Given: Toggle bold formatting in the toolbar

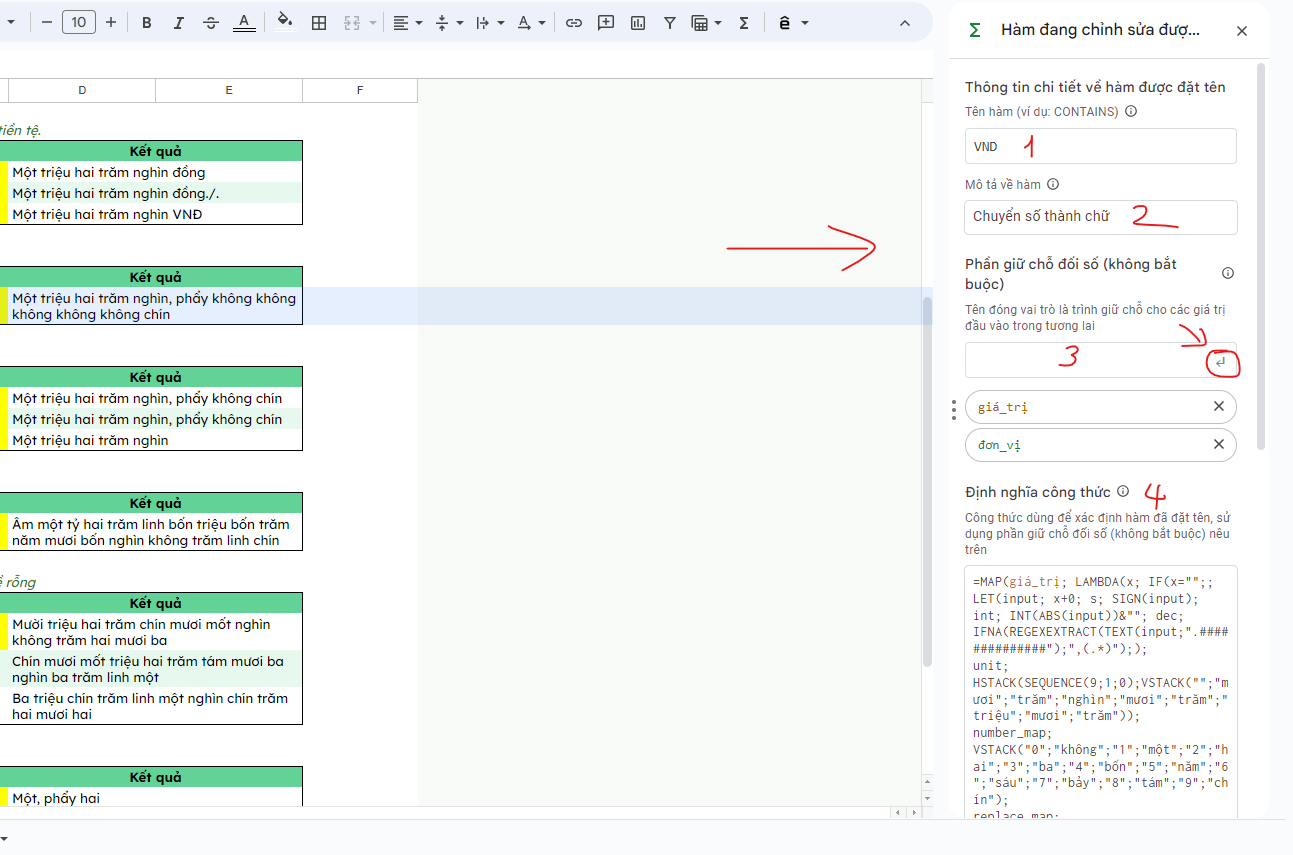Looking at the screenshot, I should (x=147, y=23).
